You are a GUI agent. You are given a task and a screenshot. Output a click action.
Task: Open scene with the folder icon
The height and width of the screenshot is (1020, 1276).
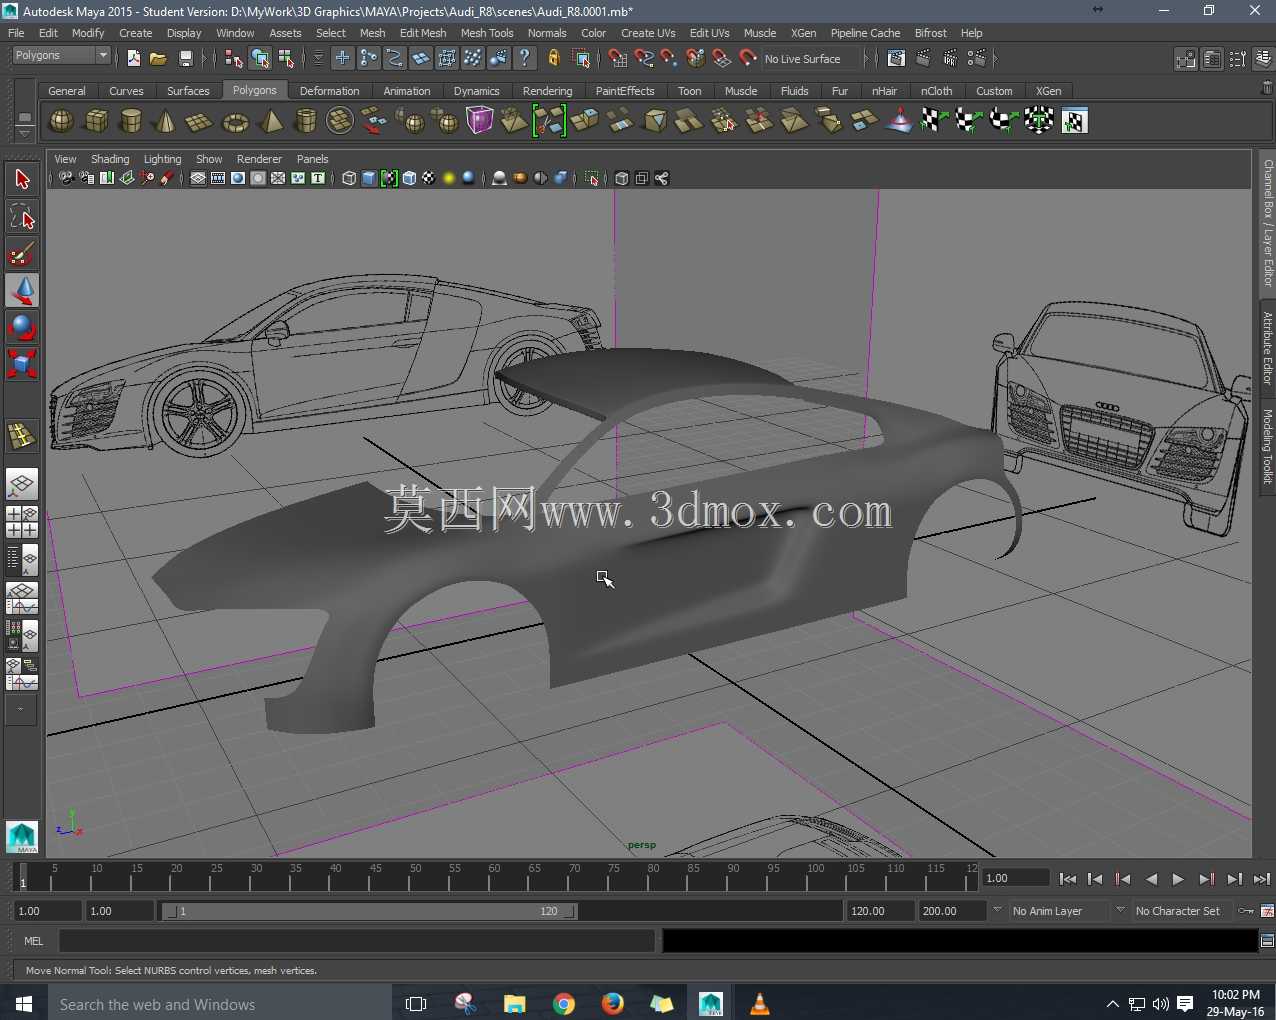(158, 59)
